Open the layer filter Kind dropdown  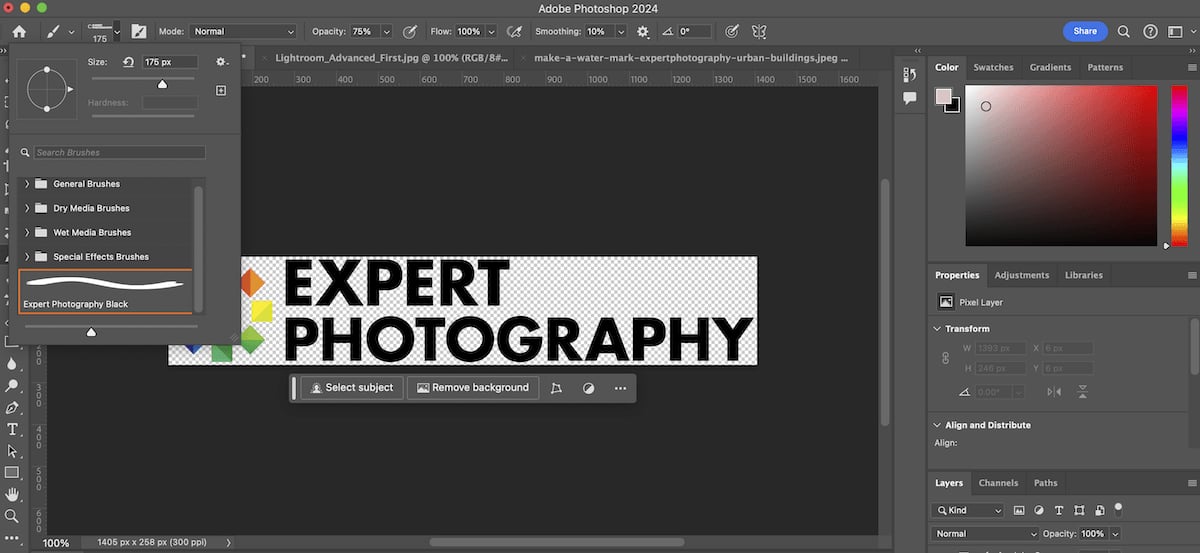click(x=968, y=510)
